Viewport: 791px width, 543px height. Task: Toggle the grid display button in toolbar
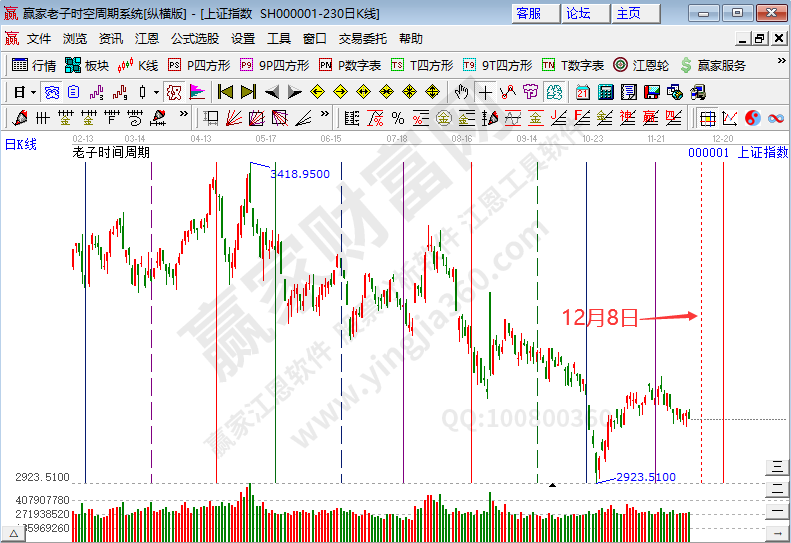click(706, 118)
